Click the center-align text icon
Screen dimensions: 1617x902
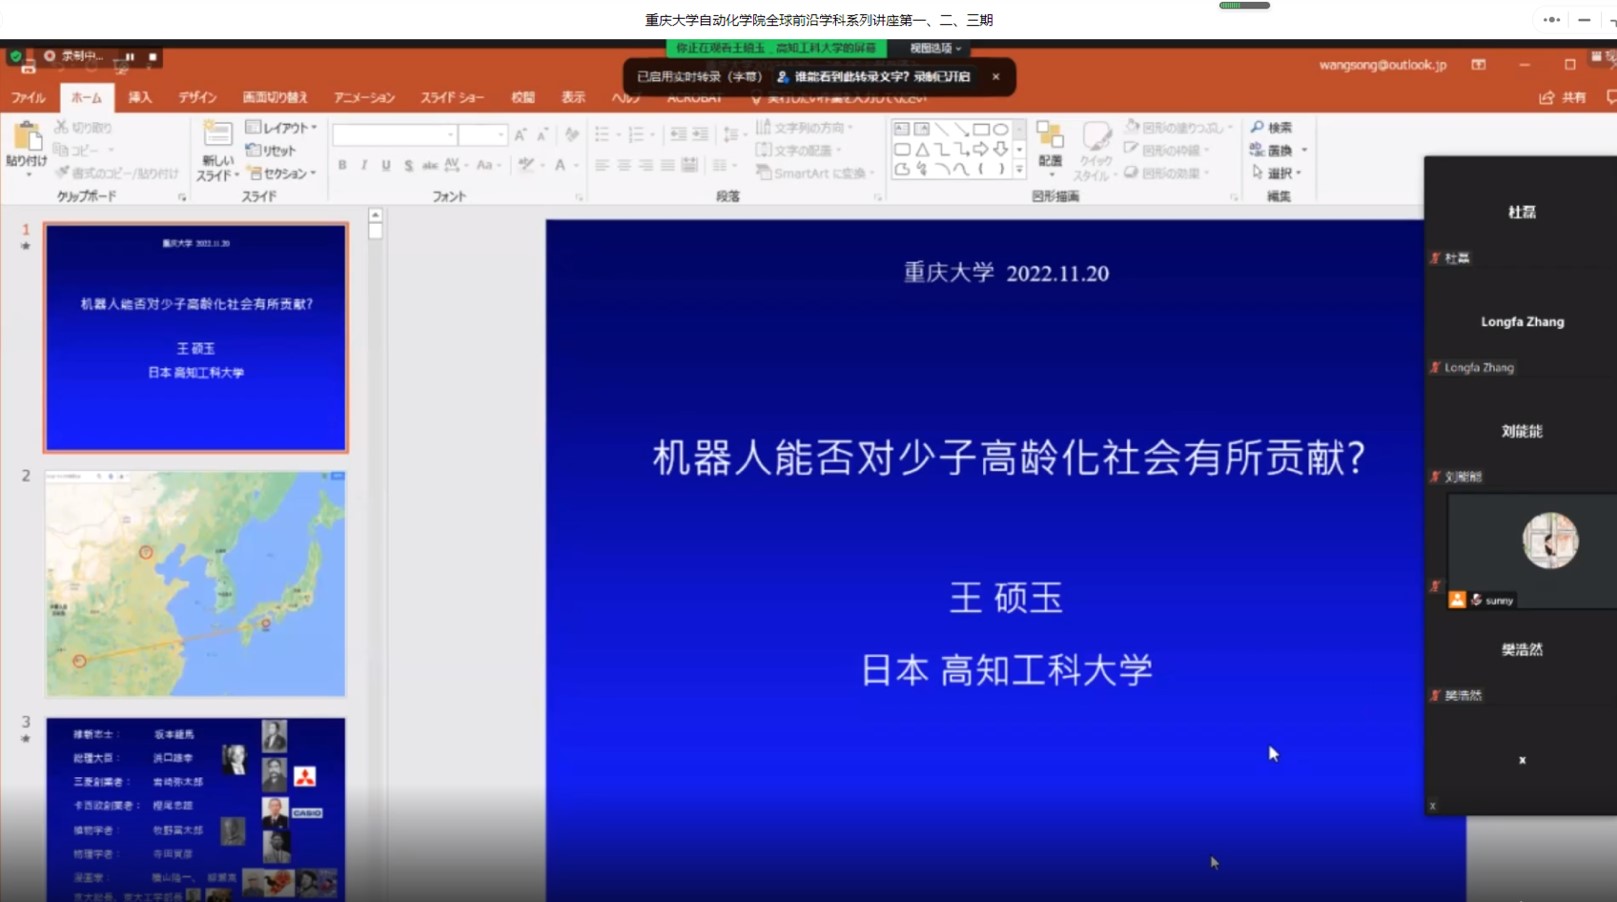pos(624,165)
